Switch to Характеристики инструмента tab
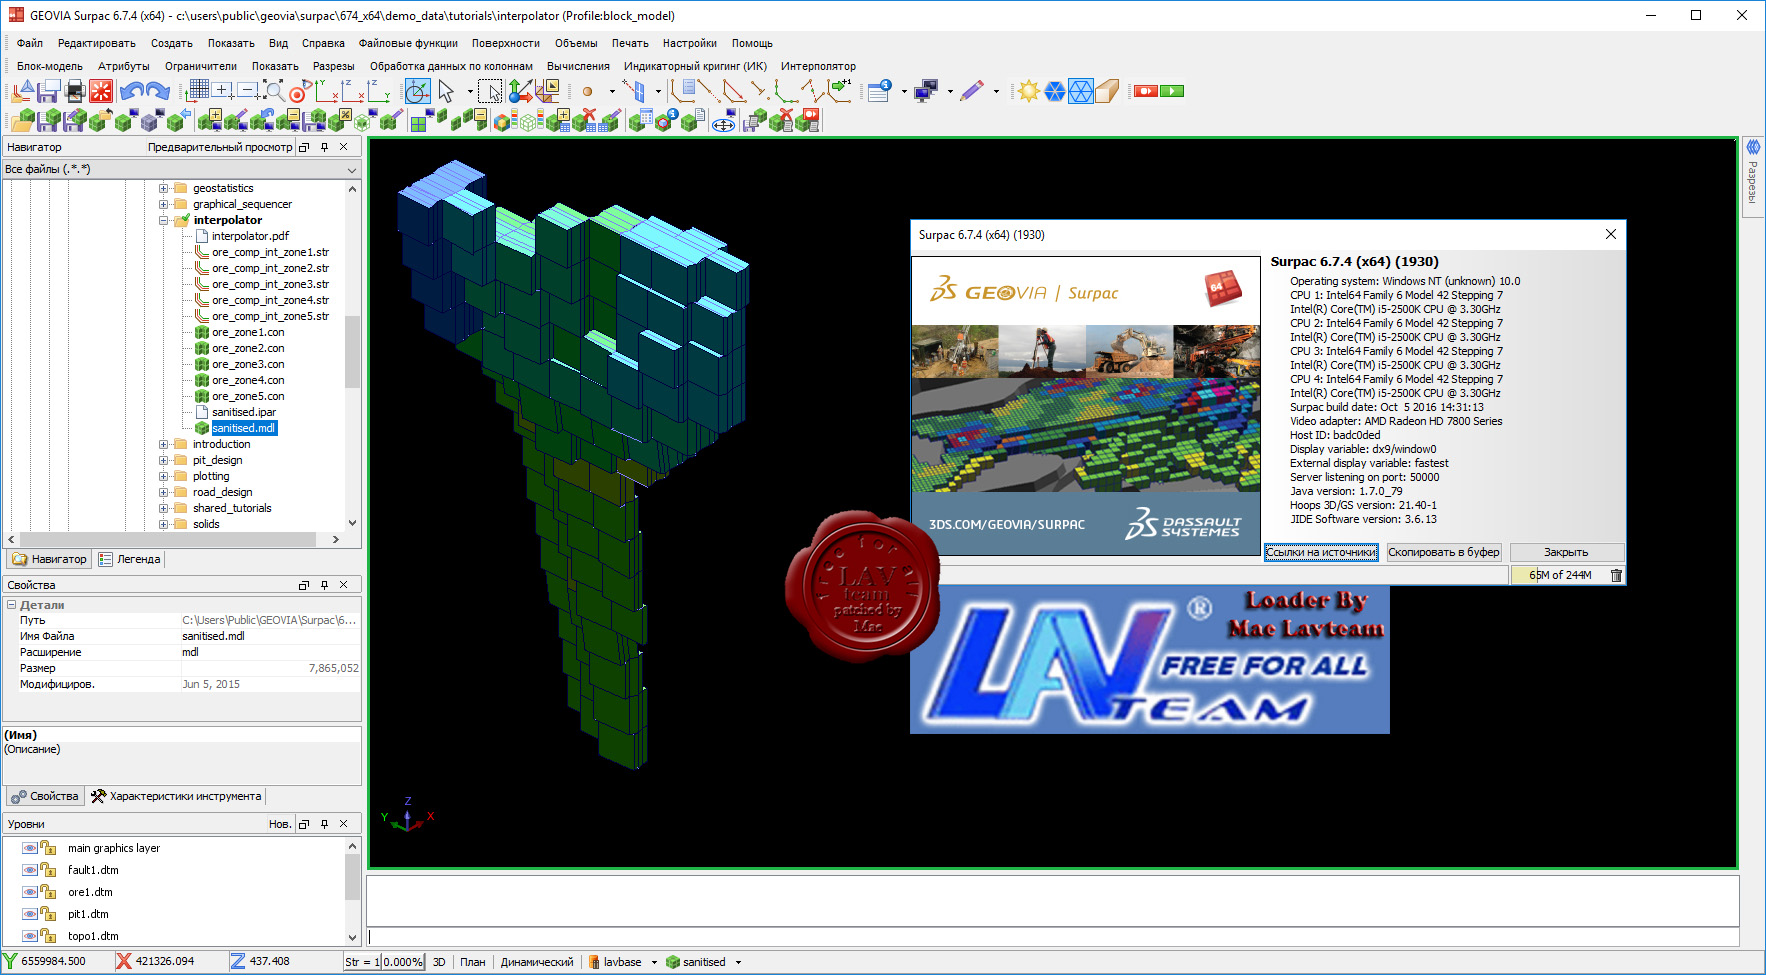The image size is (1766, 975). (x=176, y=796)
